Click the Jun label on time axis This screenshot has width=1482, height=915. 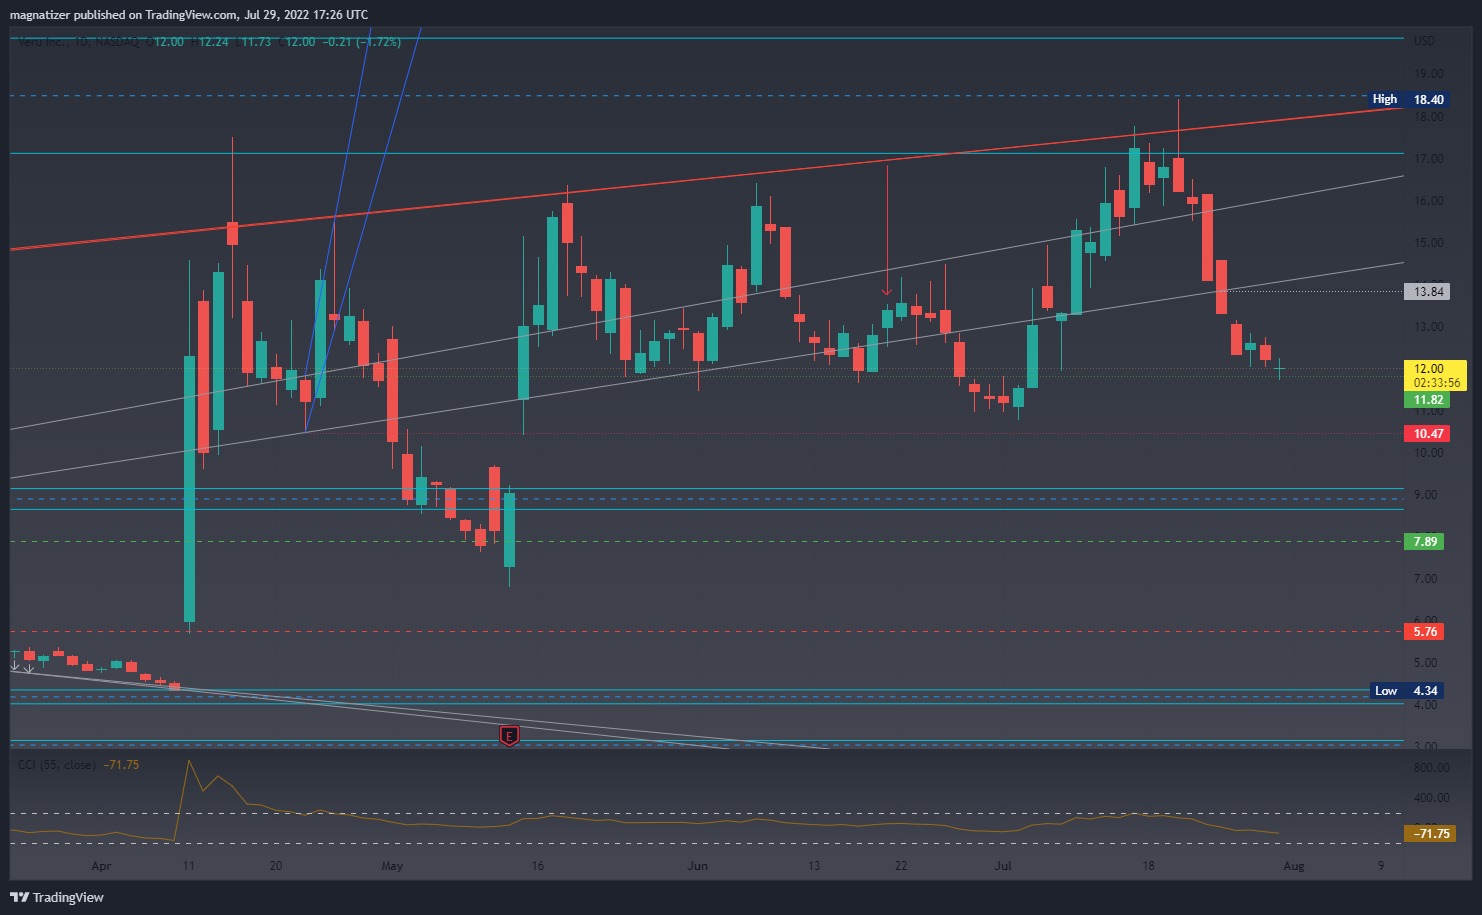697,866
